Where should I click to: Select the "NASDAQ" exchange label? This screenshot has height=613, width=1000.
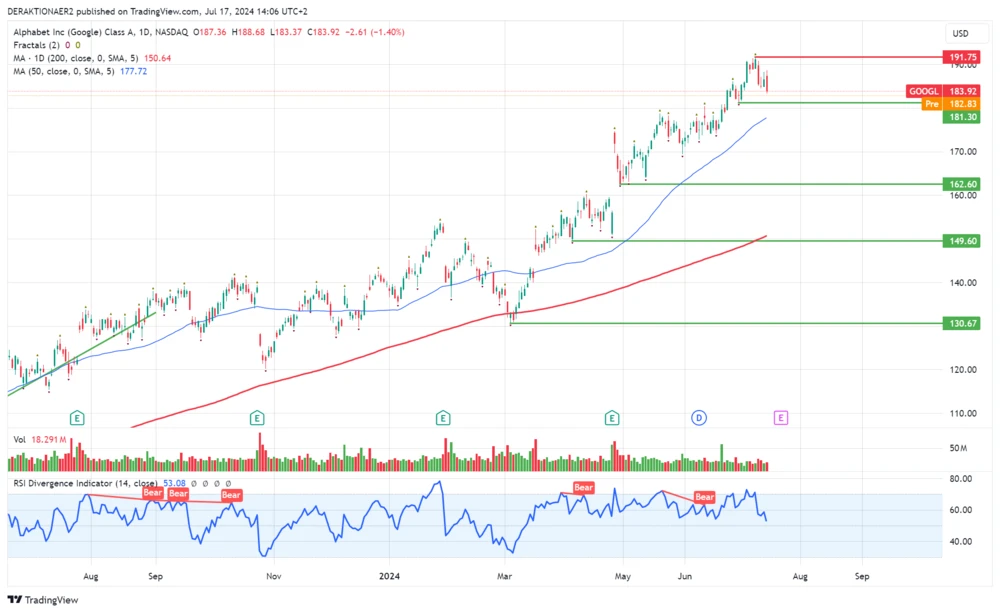point(172,31)
